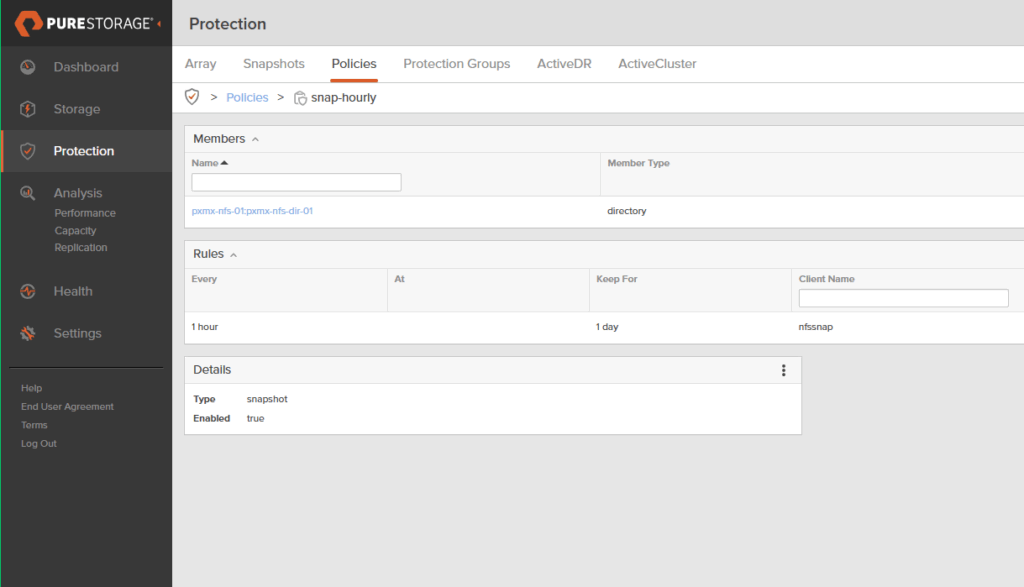
Task: Click the Keep For column header
Action: click(616, 279)
